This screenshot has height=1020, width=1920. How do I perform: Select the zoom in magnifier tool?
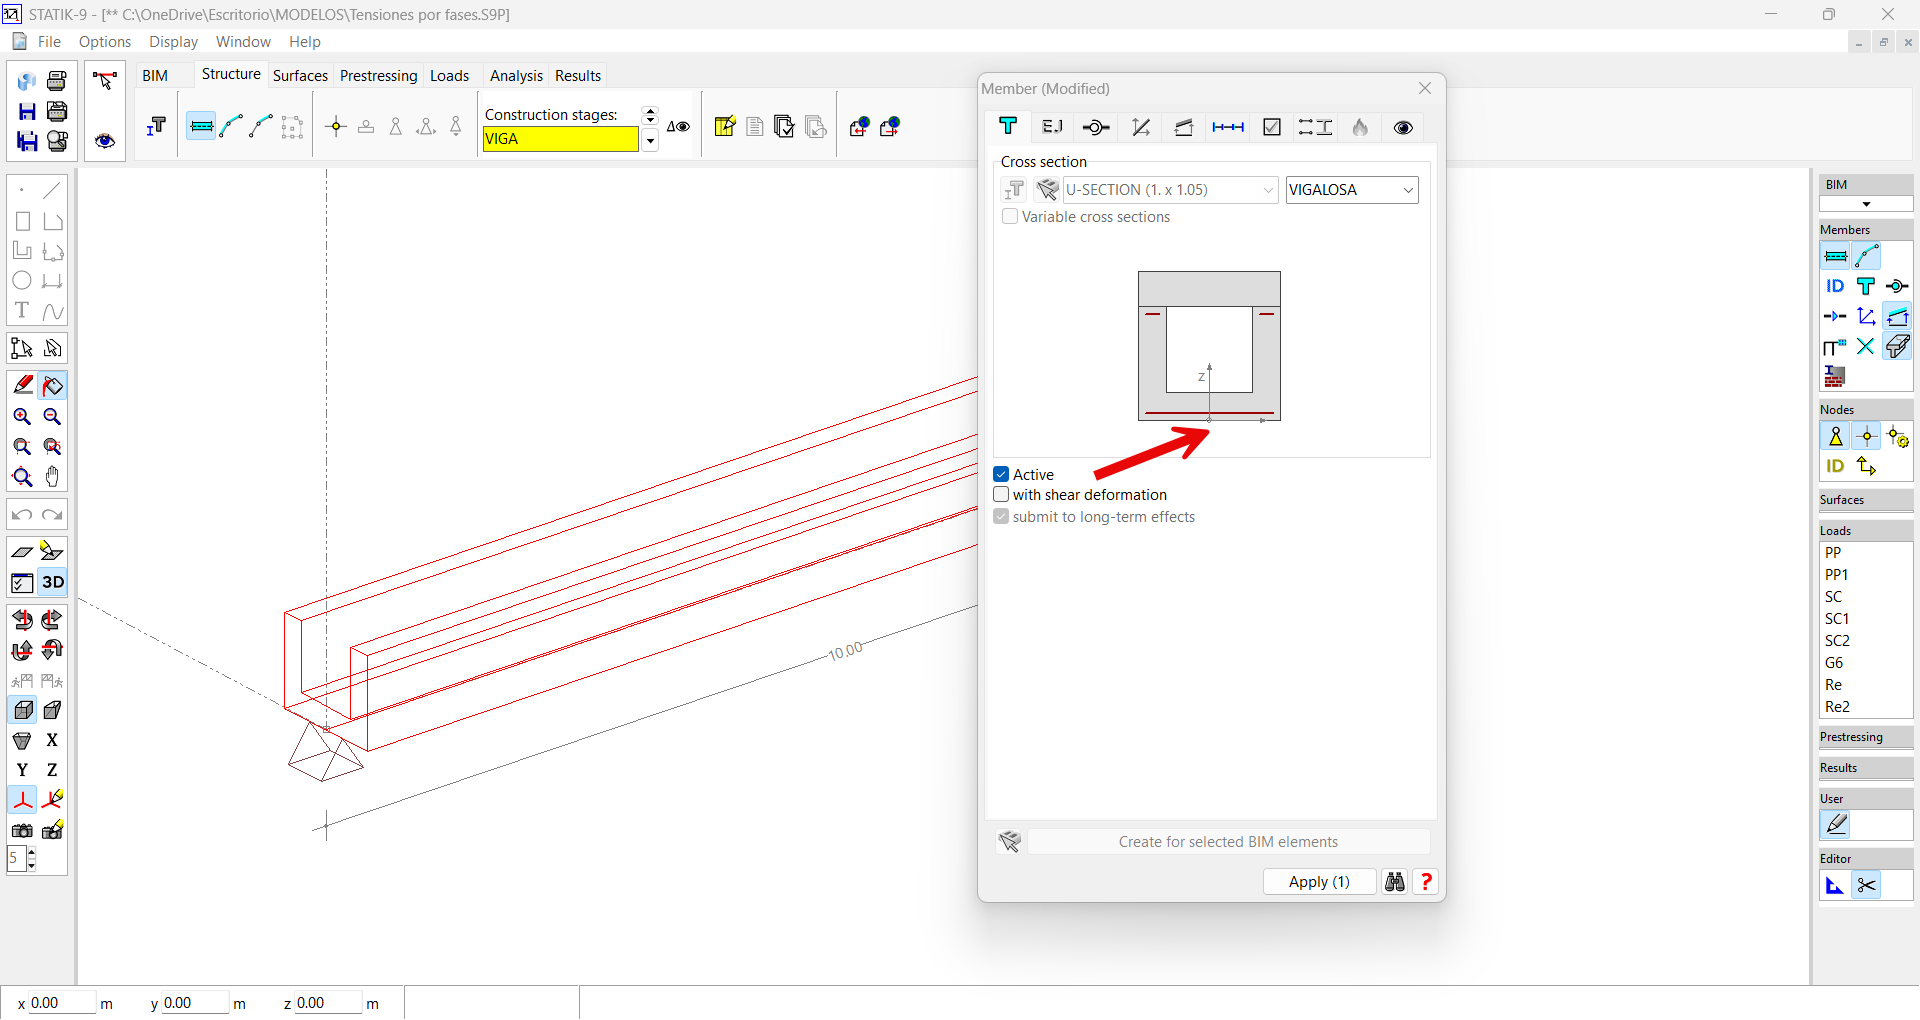point(22,417)
